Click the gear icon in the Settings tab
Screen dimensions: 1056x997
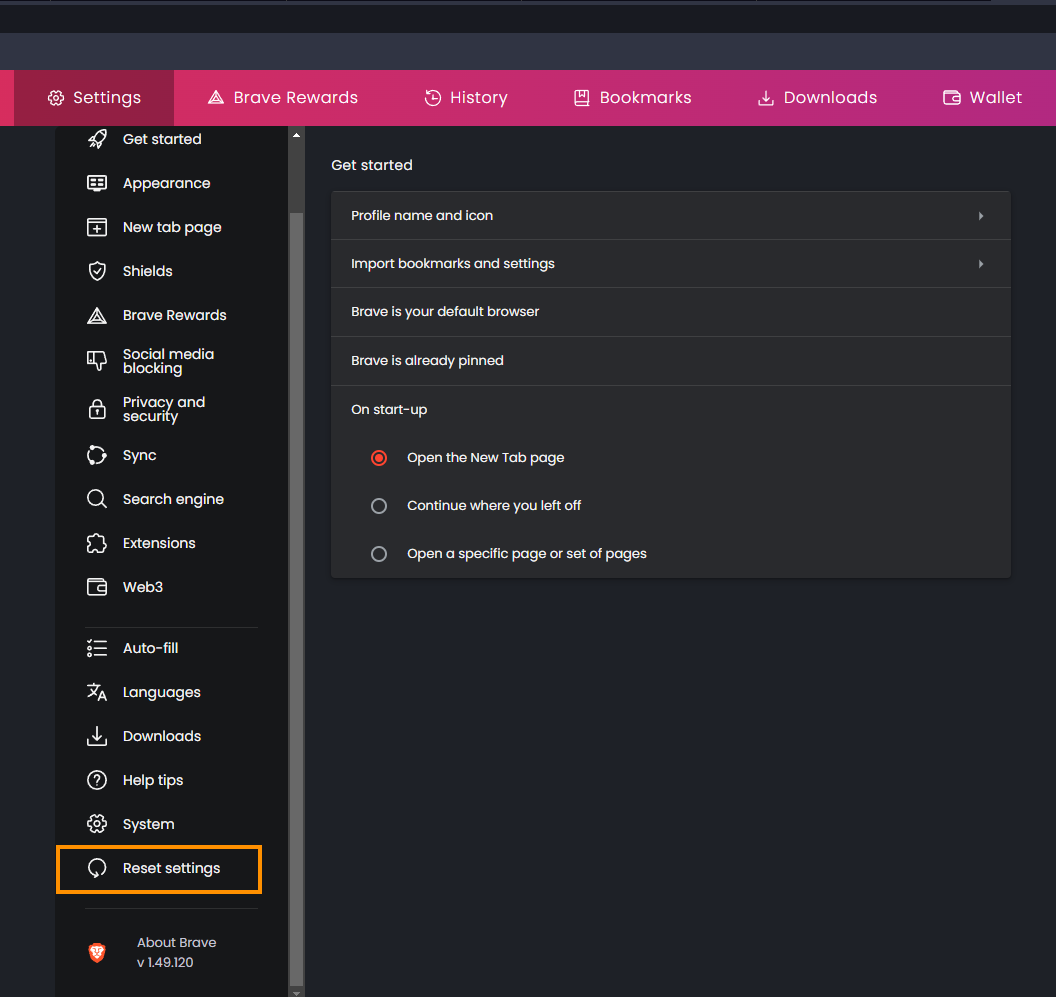coord(56,98)
